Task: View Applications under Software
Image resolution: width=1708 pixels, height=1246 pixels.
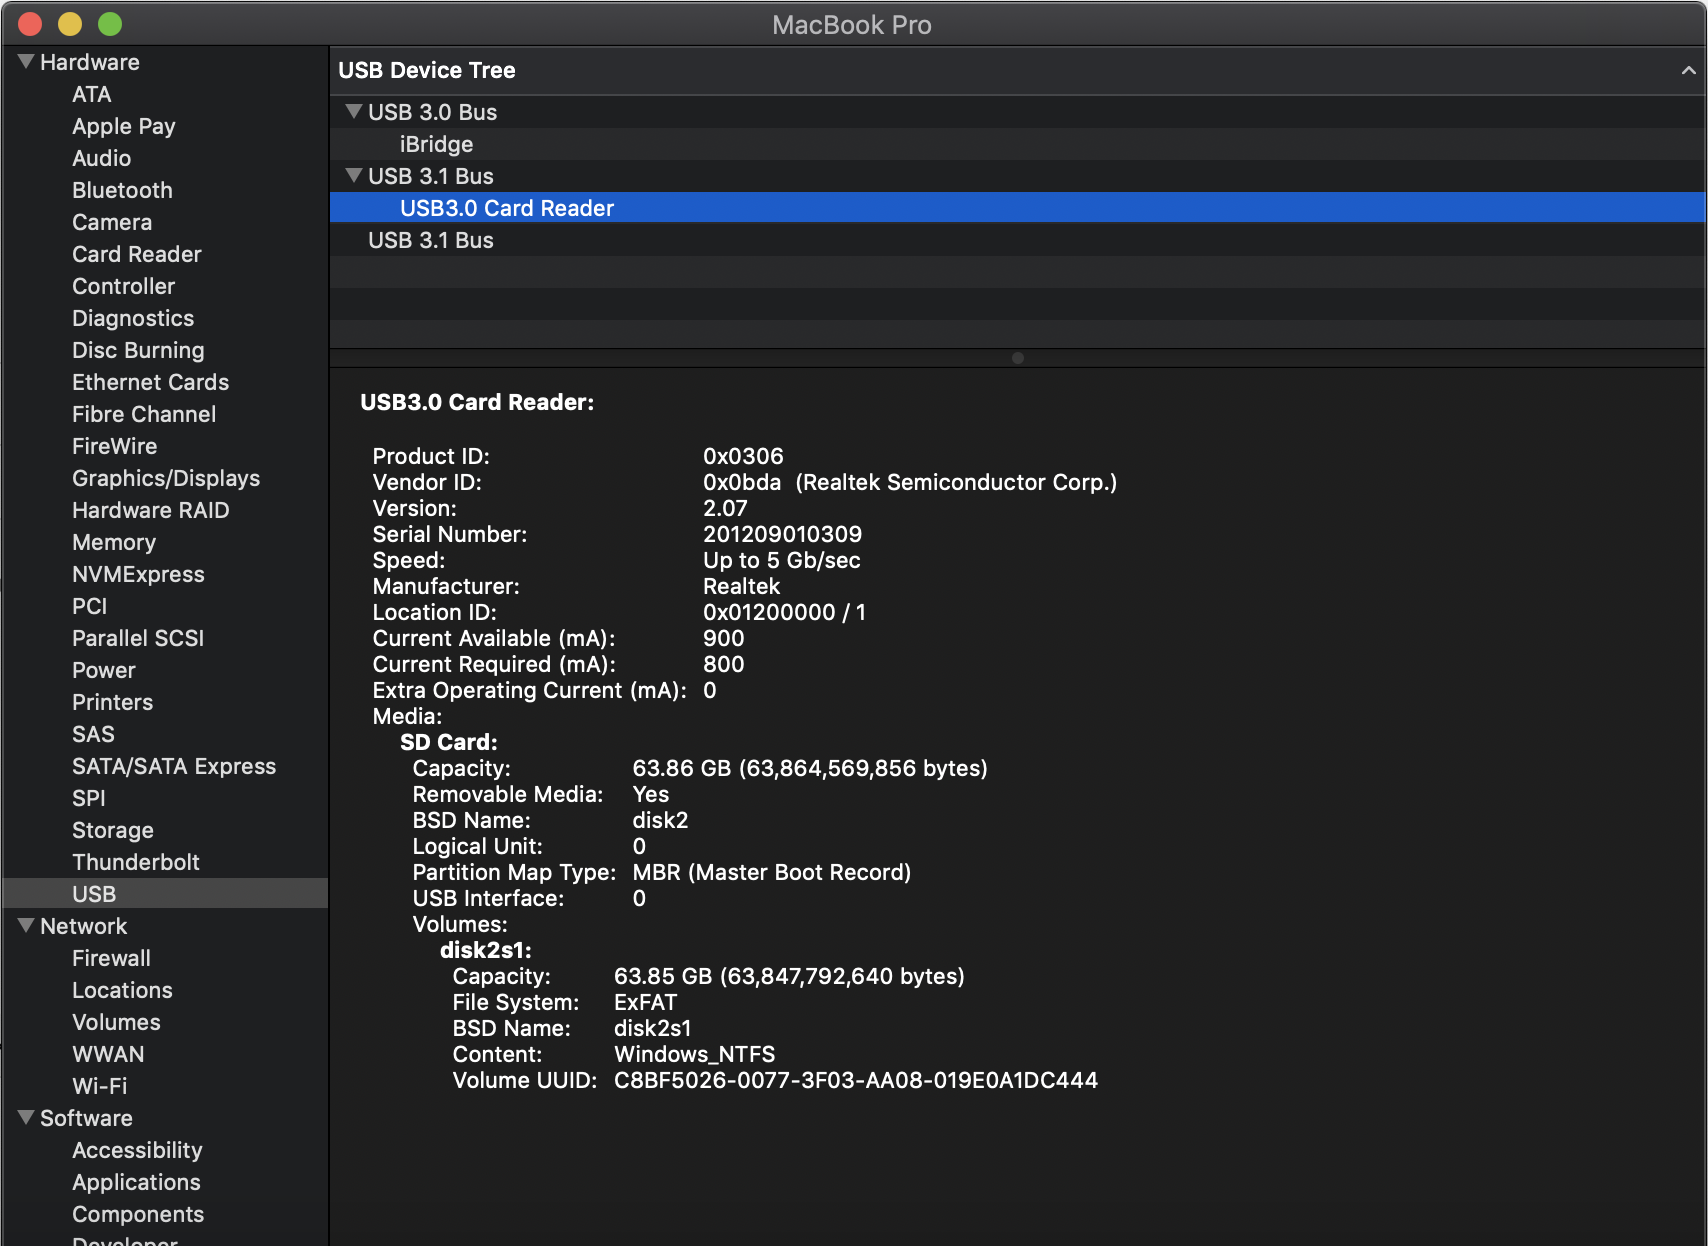Action: pyautogui.click(x=137, y=1182)
